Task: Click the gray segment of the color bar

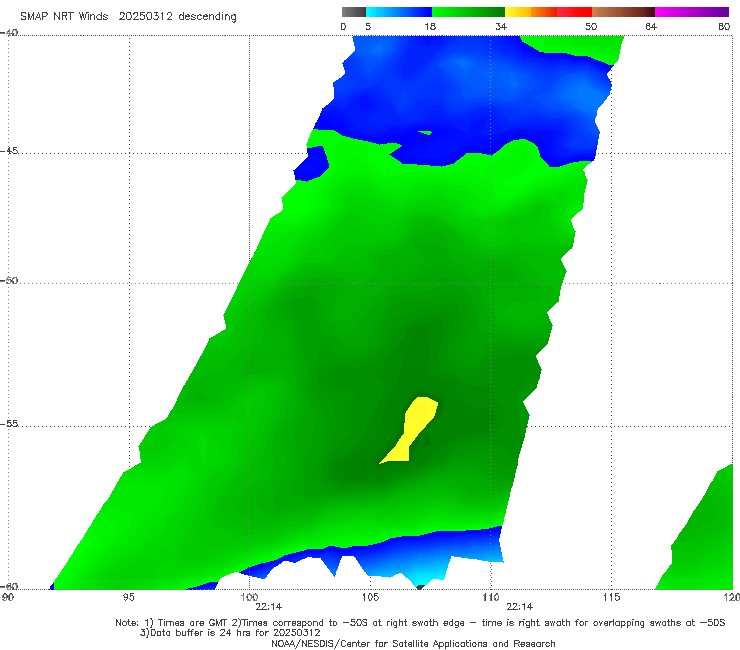Action: [x=353, y=12]
